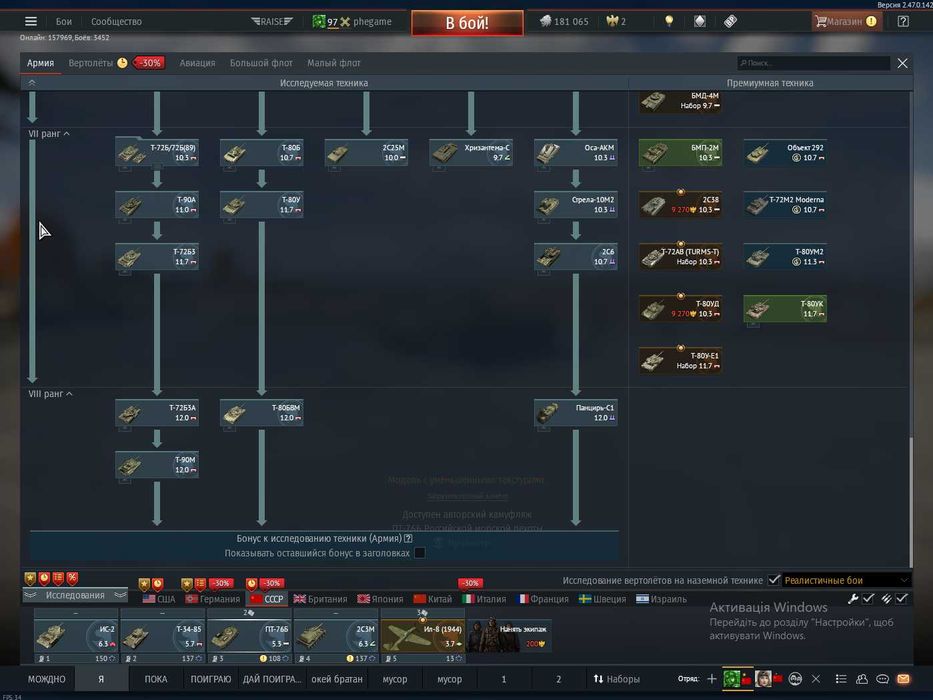Viewport: 933px width, 700px height.
Task: Select the Швеция nation
Action: coord(602,599)
